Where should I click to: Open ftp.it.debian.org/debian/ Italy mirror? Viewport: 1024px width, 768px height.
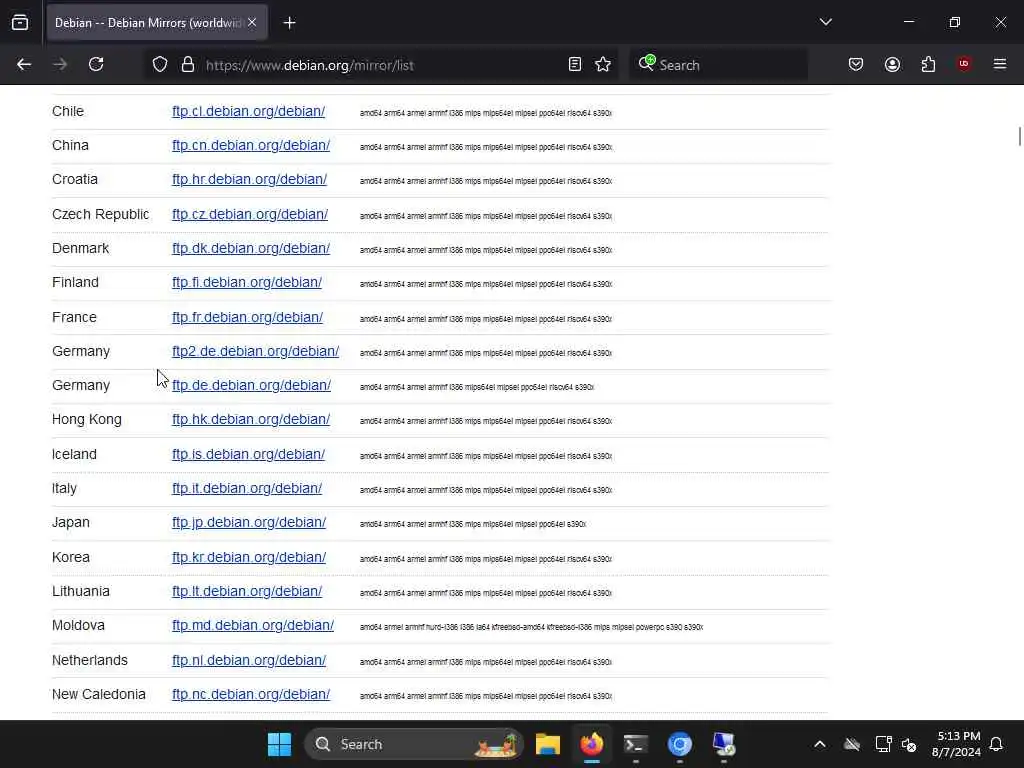(x=247, y=488)
